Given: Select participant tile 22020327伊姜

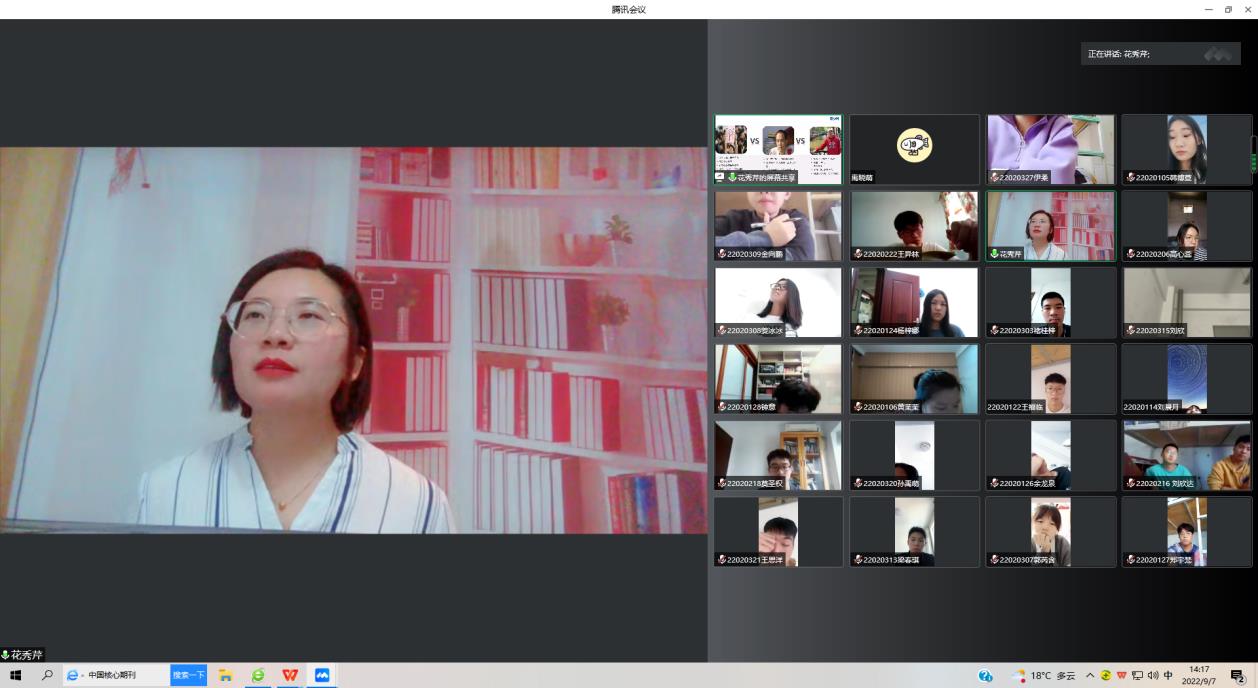Looking at the screenshot, I should [x=1051, y=149].
